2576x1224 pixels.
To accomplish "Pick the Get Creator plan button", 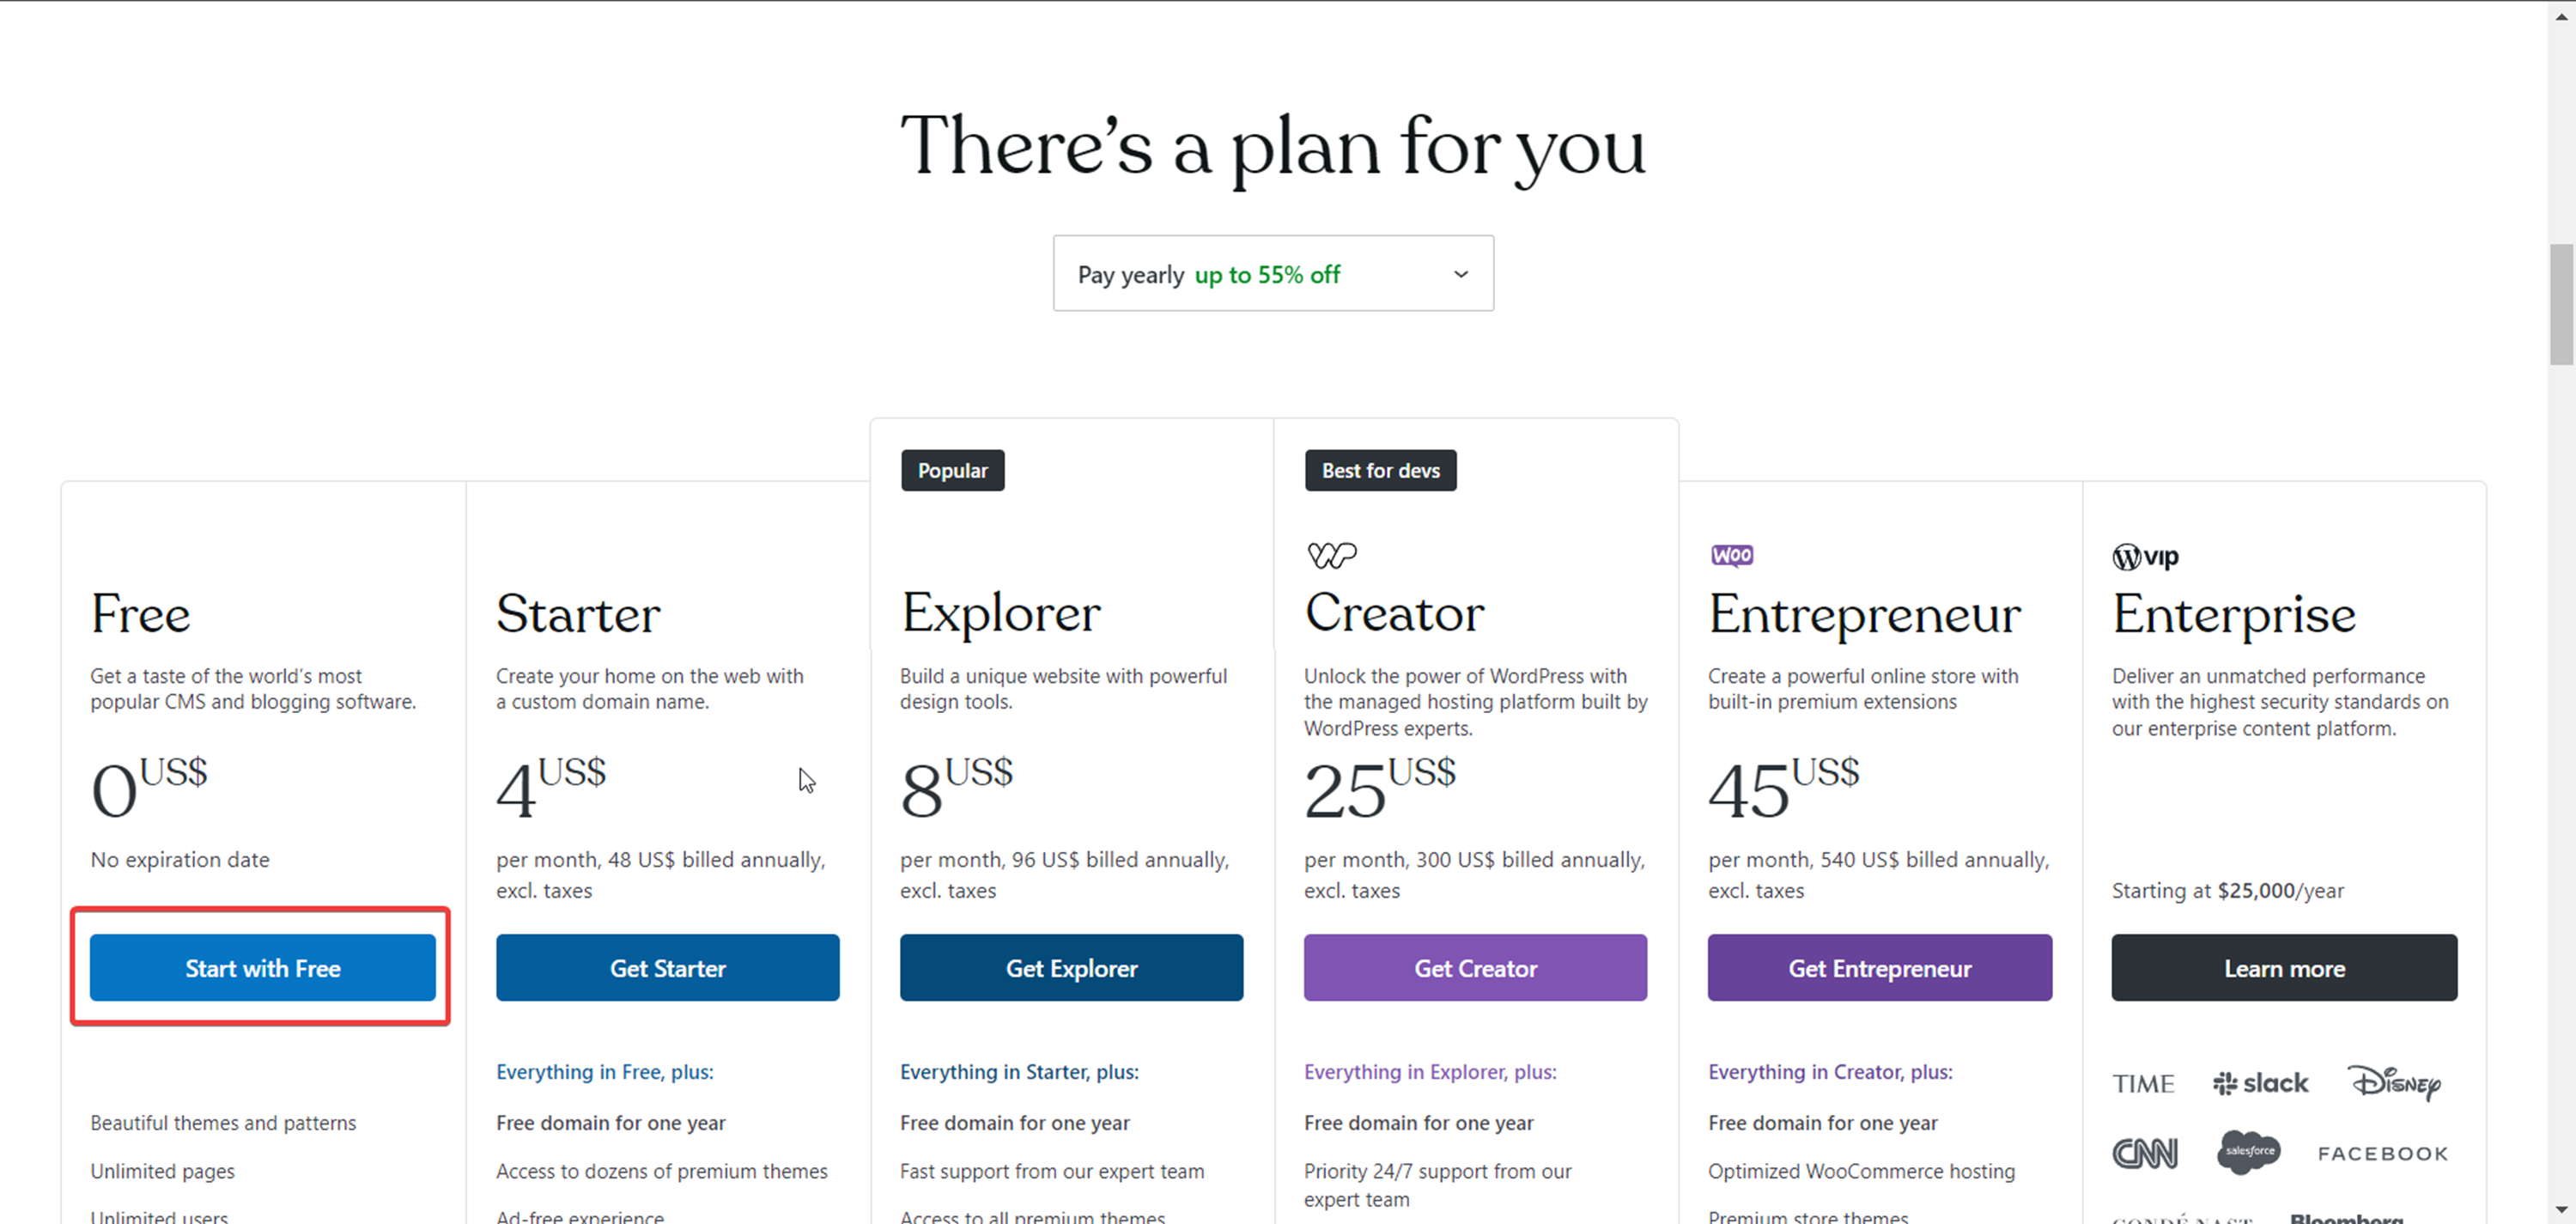I will [1475, 968].
